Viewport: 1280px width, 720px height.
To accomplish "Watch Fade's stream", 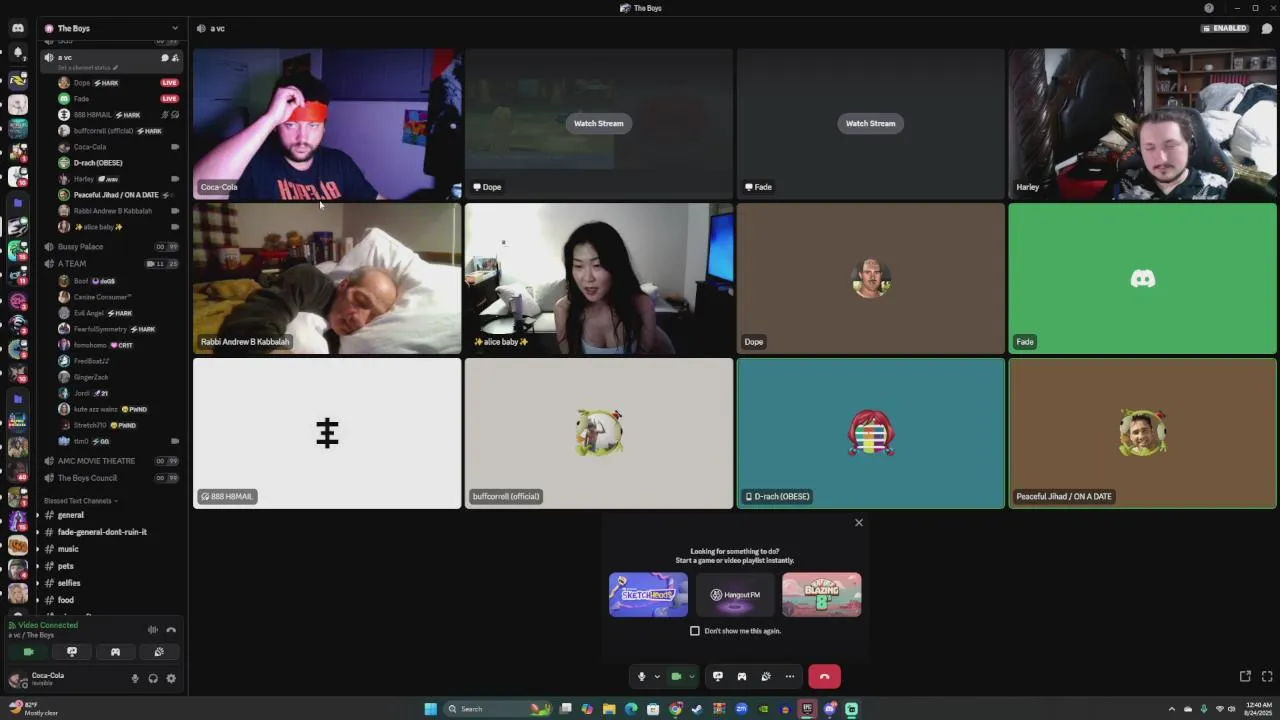I will coord(870,123).
